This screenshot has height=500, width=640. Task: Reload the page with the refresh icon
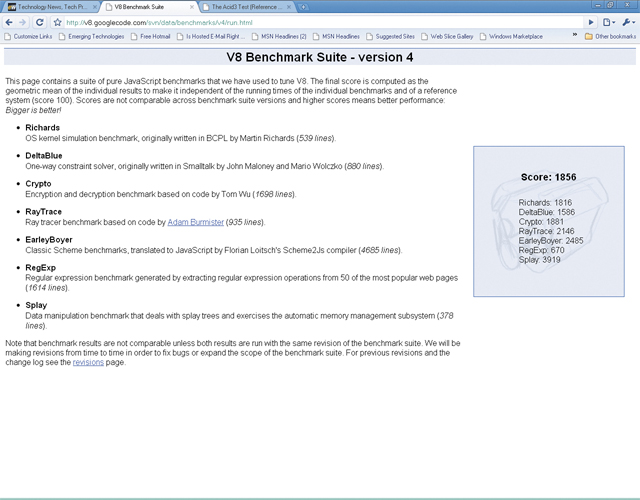pos(40,22)
